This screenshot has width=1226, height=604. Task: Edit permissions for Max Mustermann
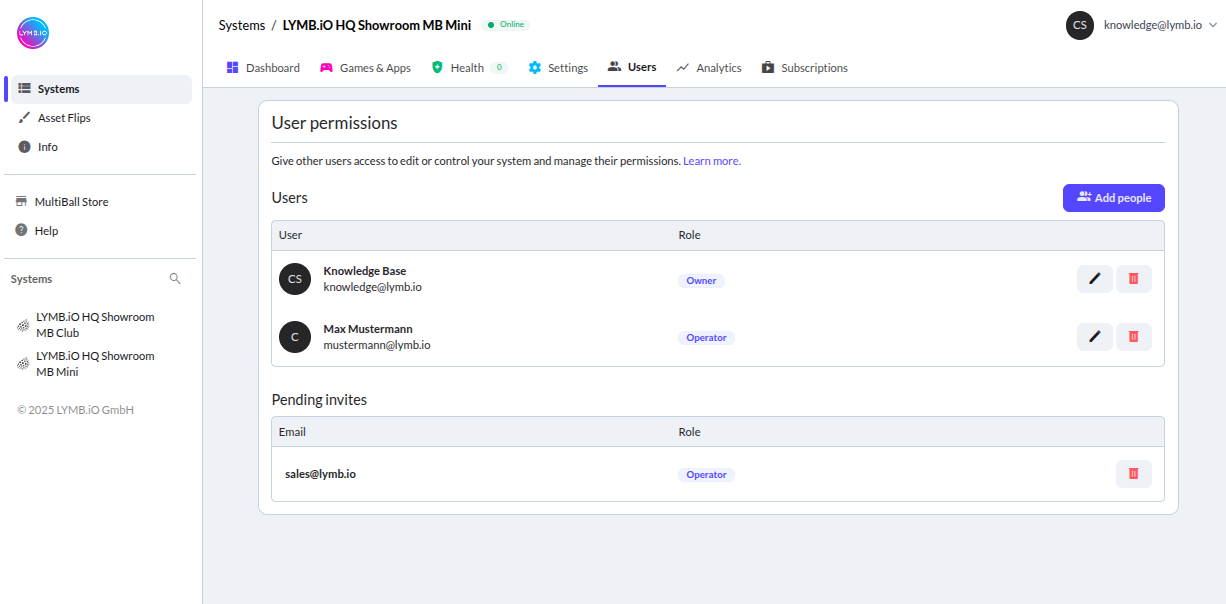(1094, 336)
